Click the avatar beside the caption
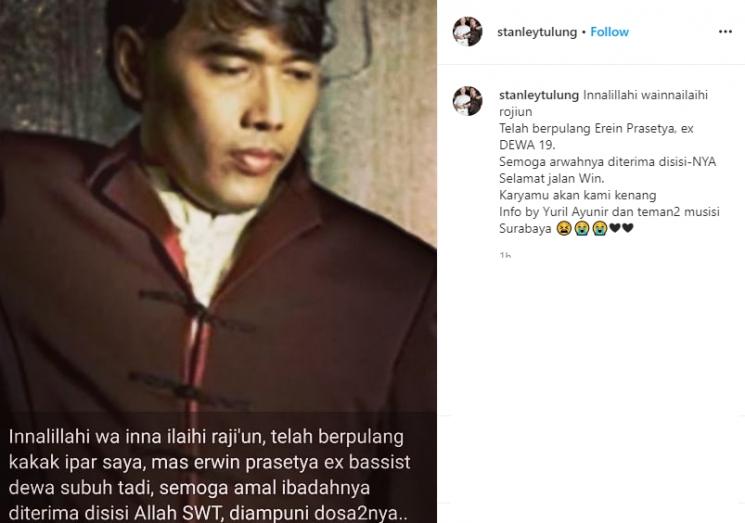The width and height of the screenshot is (745, 523). pyautogui.click(x=468, y=101)
